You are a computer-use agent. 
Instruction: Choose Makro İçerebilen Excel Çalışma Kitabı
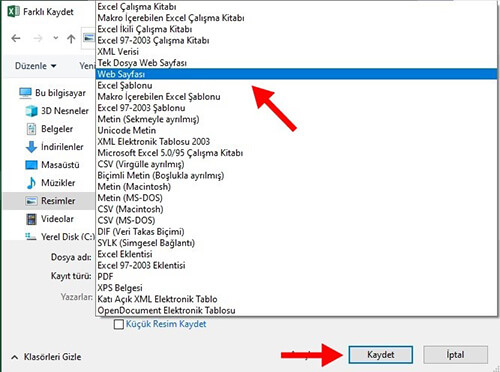pyautogui.click(x=297, y=18)
